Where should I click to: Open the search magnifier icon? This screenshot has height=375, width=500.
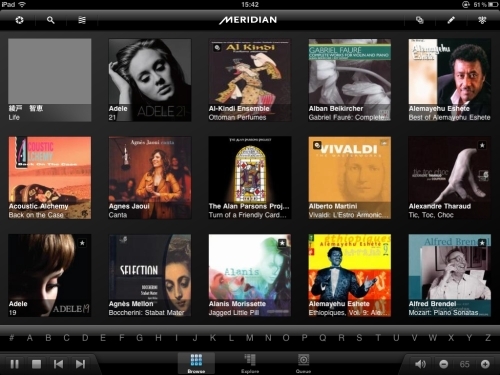coord(51,20)
